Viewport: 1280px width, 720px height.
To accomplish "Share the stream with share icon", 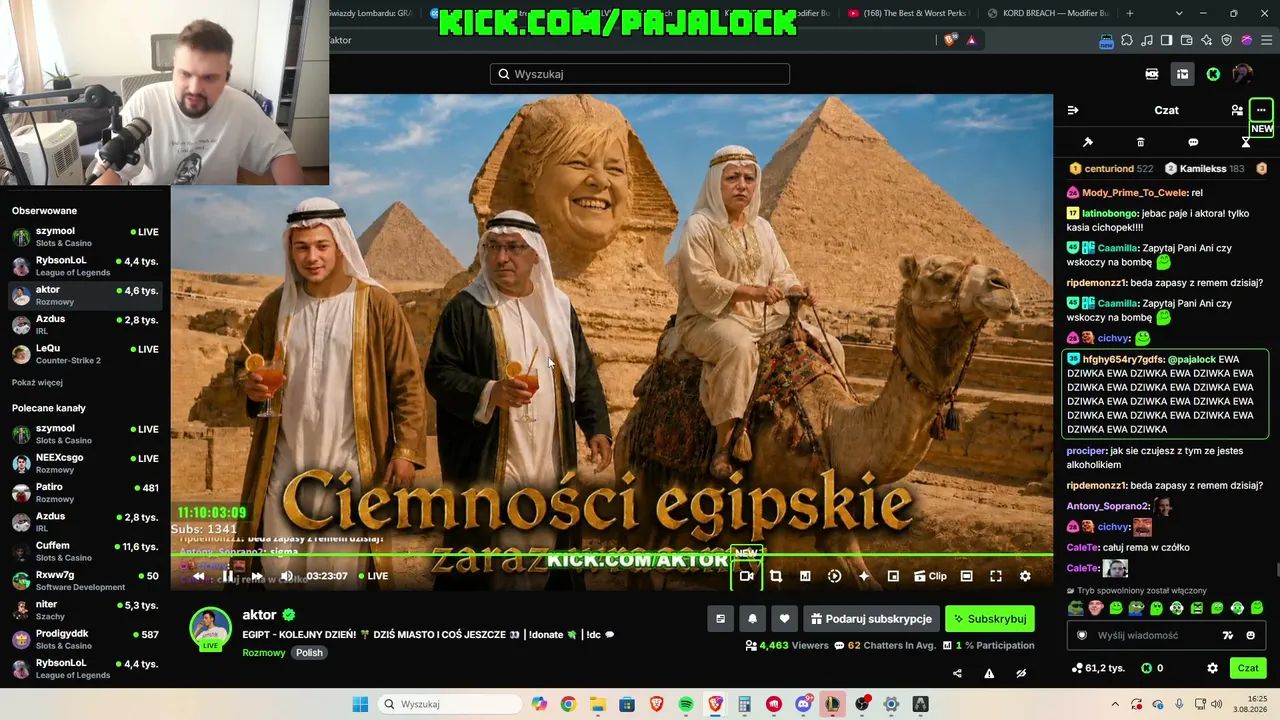I will click(x=957, y=673).
